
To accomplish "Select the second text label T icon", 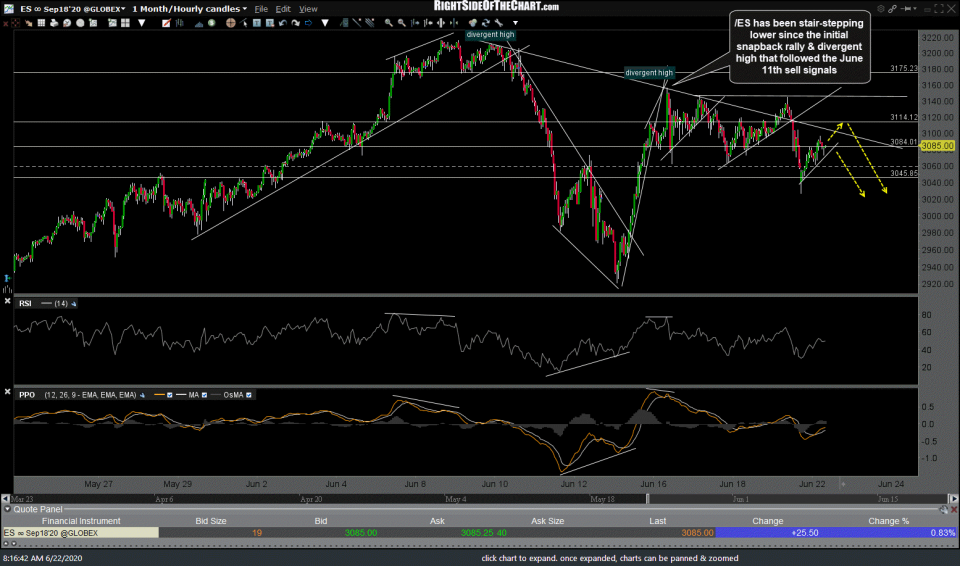I will 269,23.
